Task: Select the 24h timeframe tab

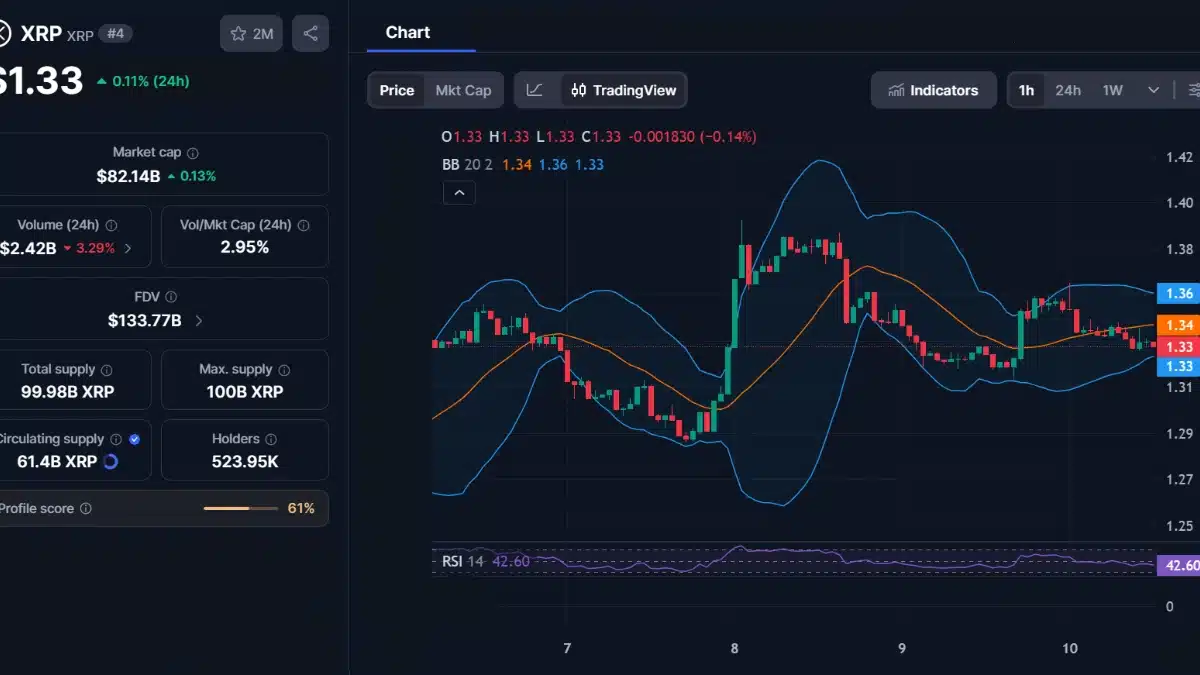Action: coord(1068,90)
